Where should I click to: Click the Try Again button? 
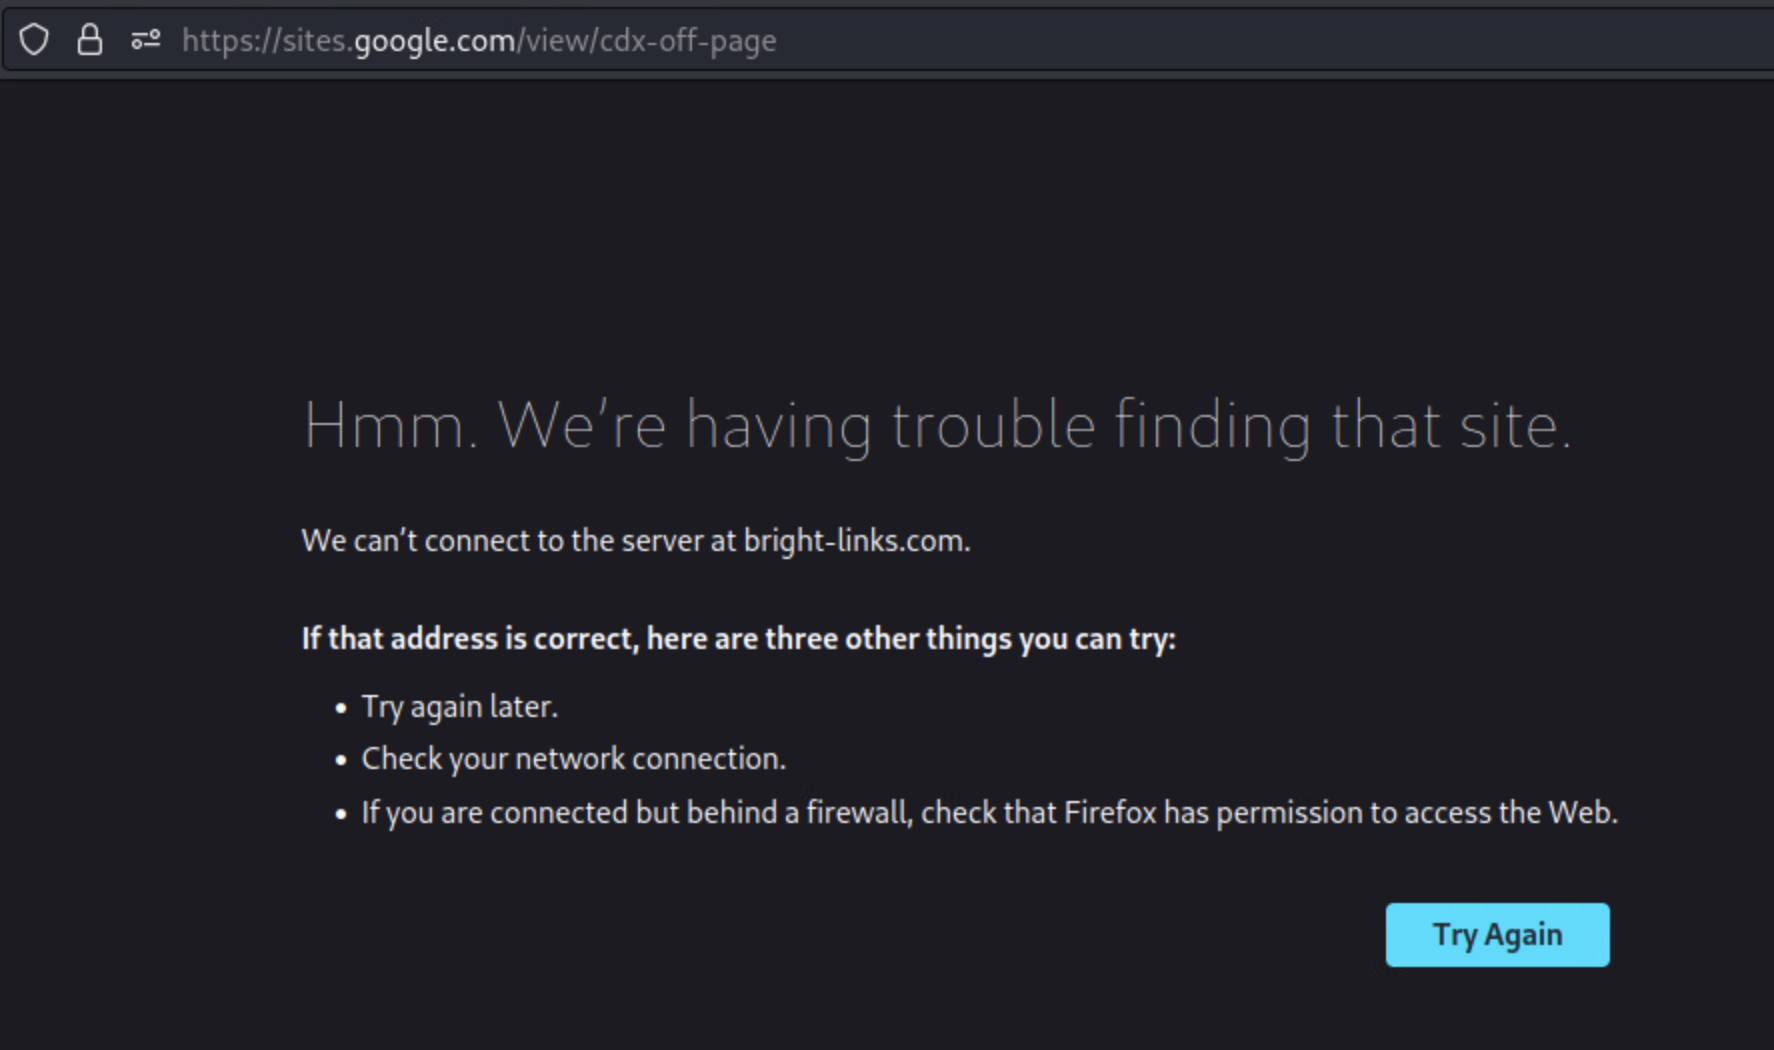tap(1497, 934)
